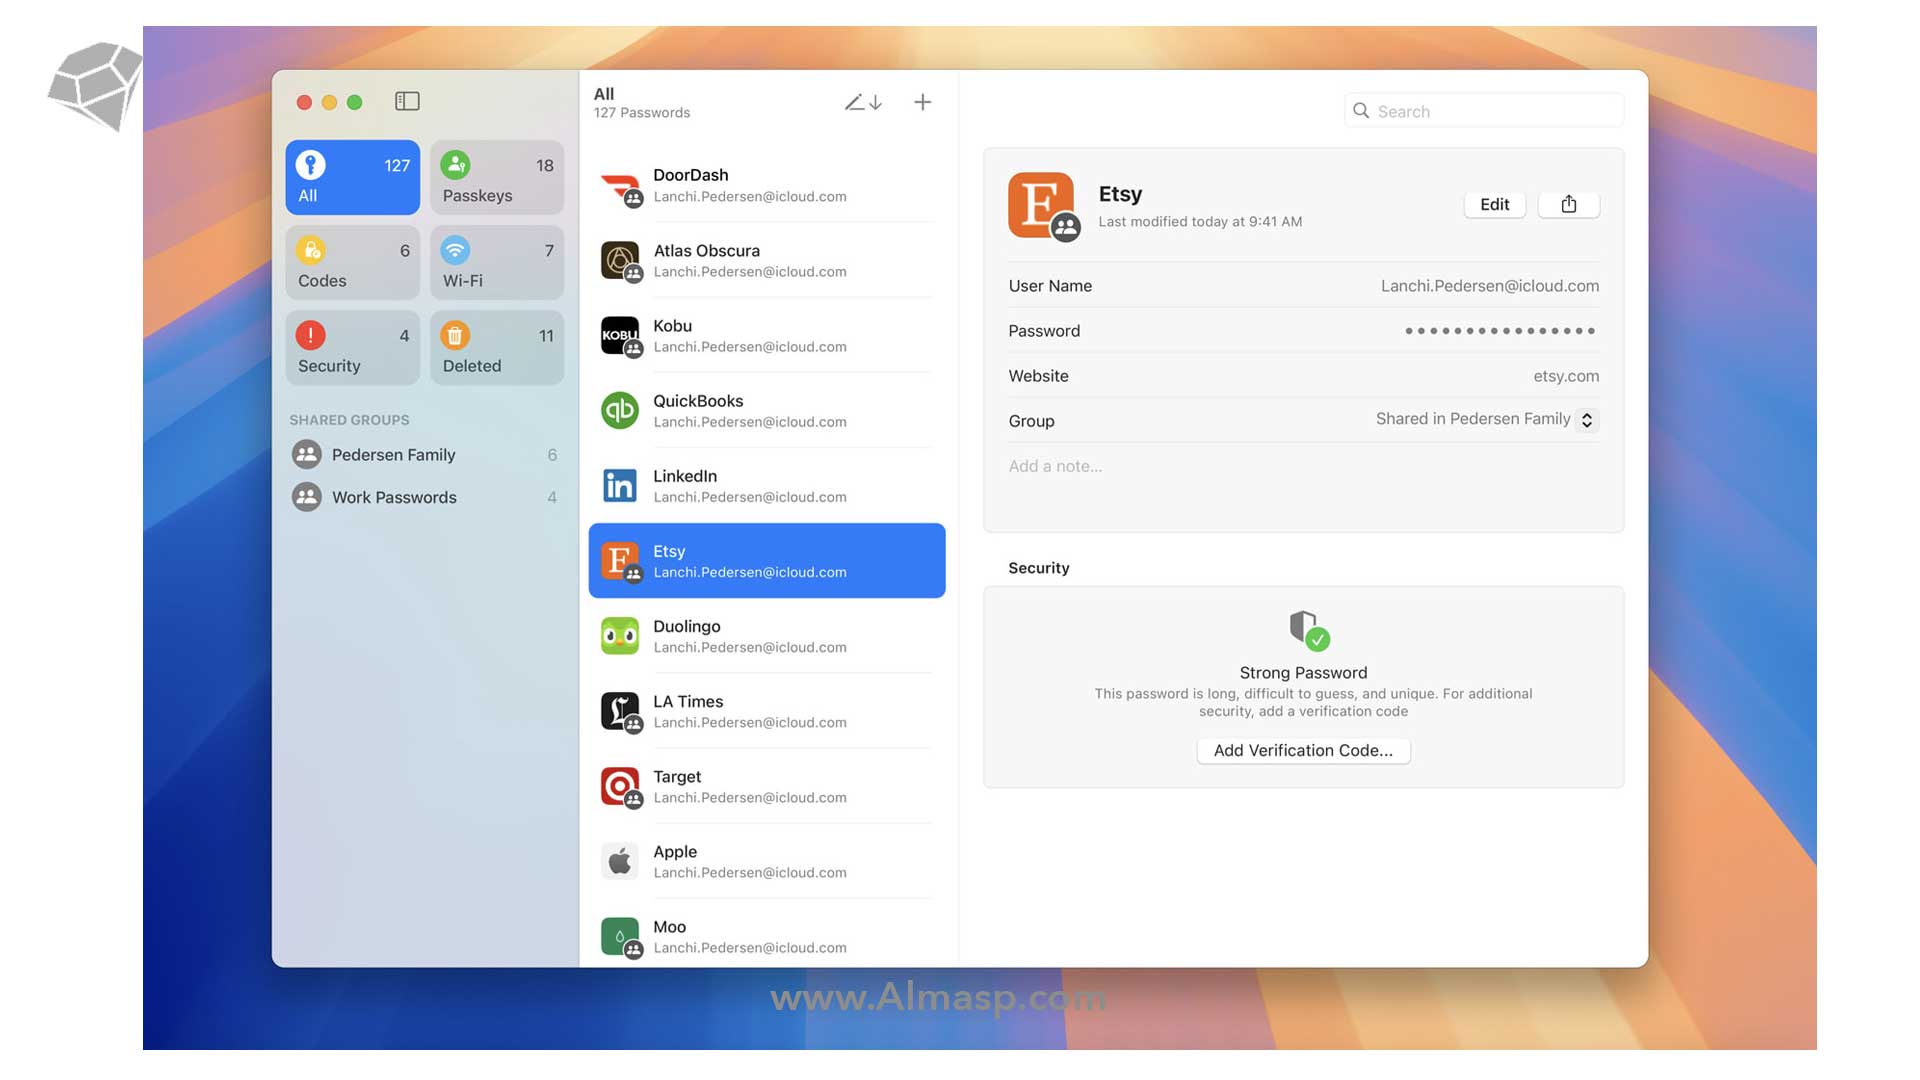
Task: Click the Edit button
Action: [x=1495, y=204]
